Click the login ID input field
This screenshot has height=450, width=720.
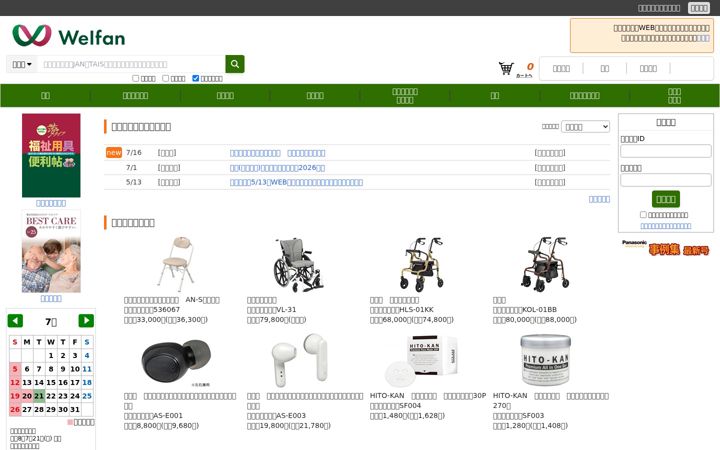[665, 151]
